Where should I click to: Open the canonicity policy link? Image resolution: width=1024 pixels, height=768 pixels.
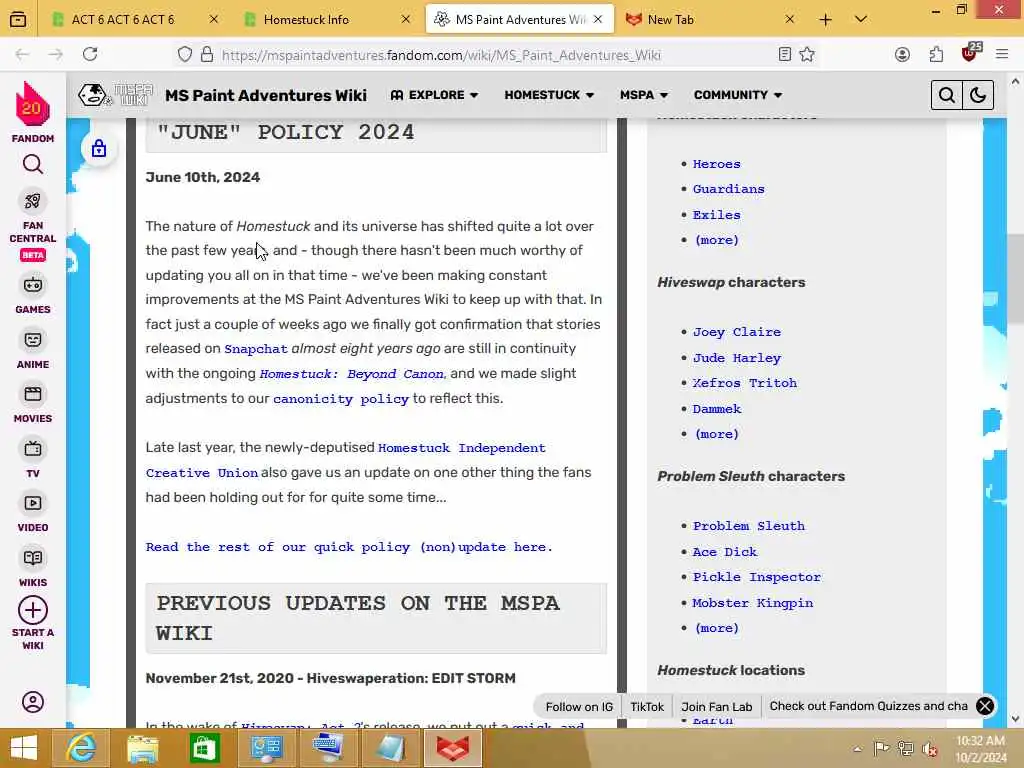point(340,398)
